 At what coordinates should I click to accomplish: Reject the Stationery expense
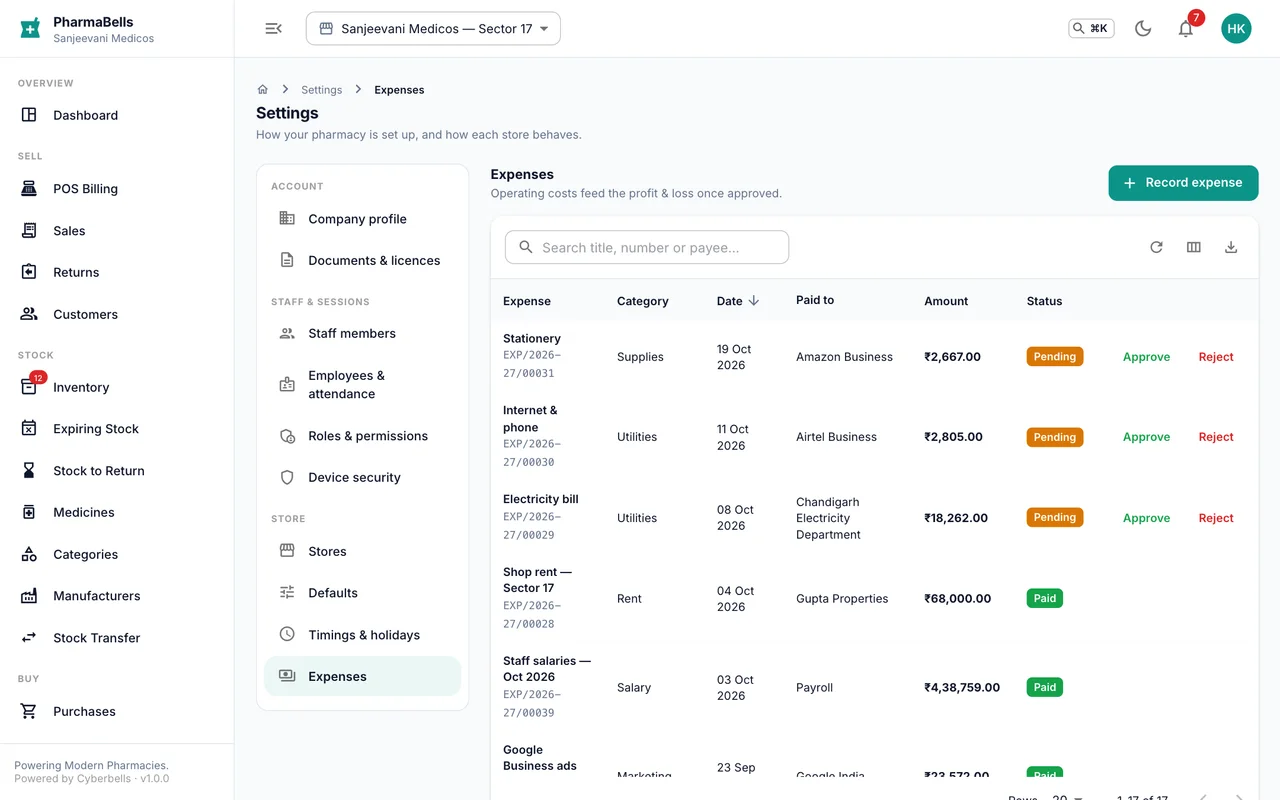coord(1216,357)
